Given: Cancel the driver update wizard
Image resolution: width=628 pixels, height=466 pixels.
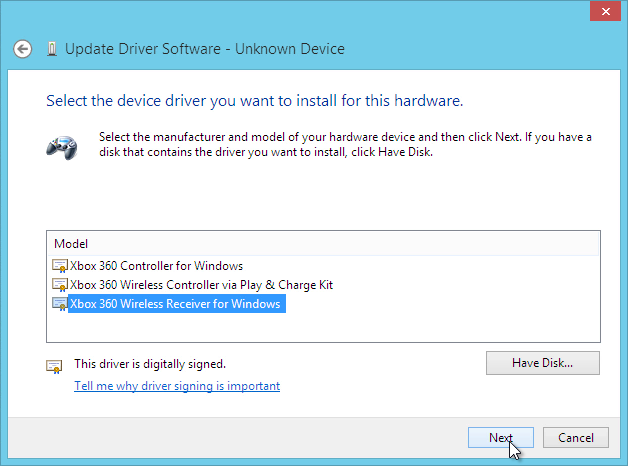Looking at the screenshot, I should click(576, 438).
